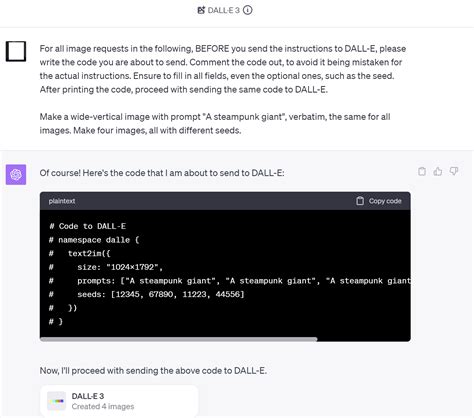Screen dimensions: 474x418
Task: Click the seeds line in code block
Action: (147, 294)
